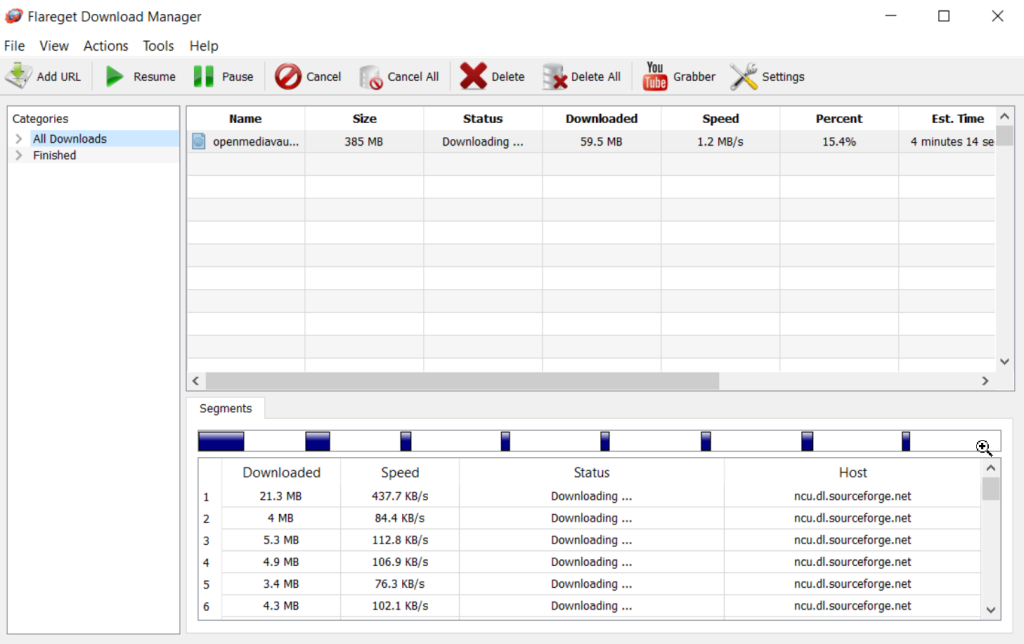Click the red X Delete icon

(x=473, y=76)
